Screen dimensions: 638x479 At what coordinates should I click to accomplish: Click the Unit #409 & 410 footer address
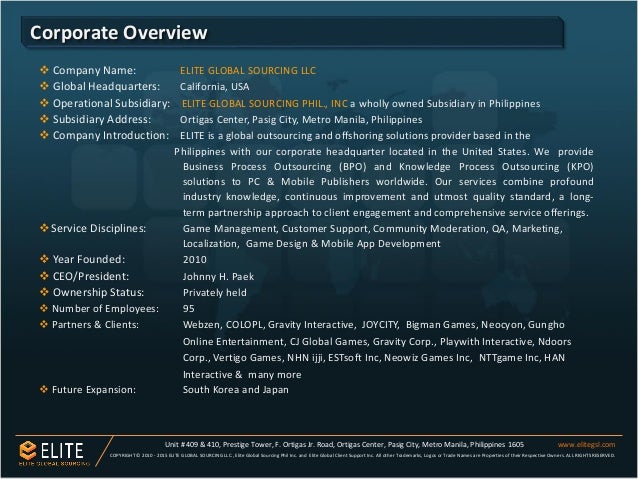coord(344,444)
